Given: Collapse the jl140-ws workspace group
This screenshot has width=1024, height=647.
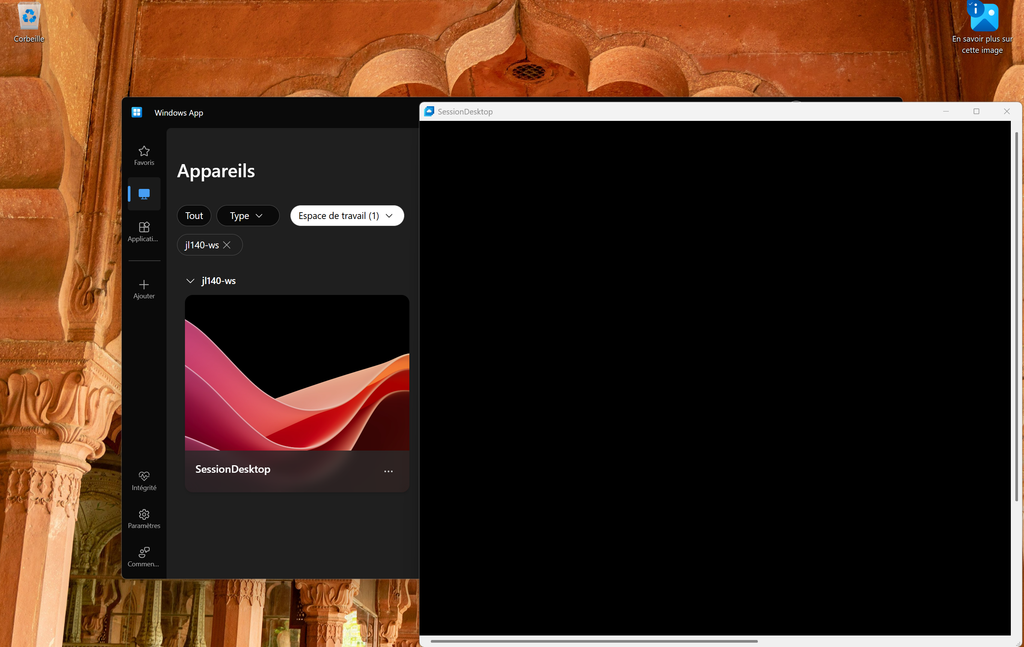Looking at the screenshot, I should [190, 281].
